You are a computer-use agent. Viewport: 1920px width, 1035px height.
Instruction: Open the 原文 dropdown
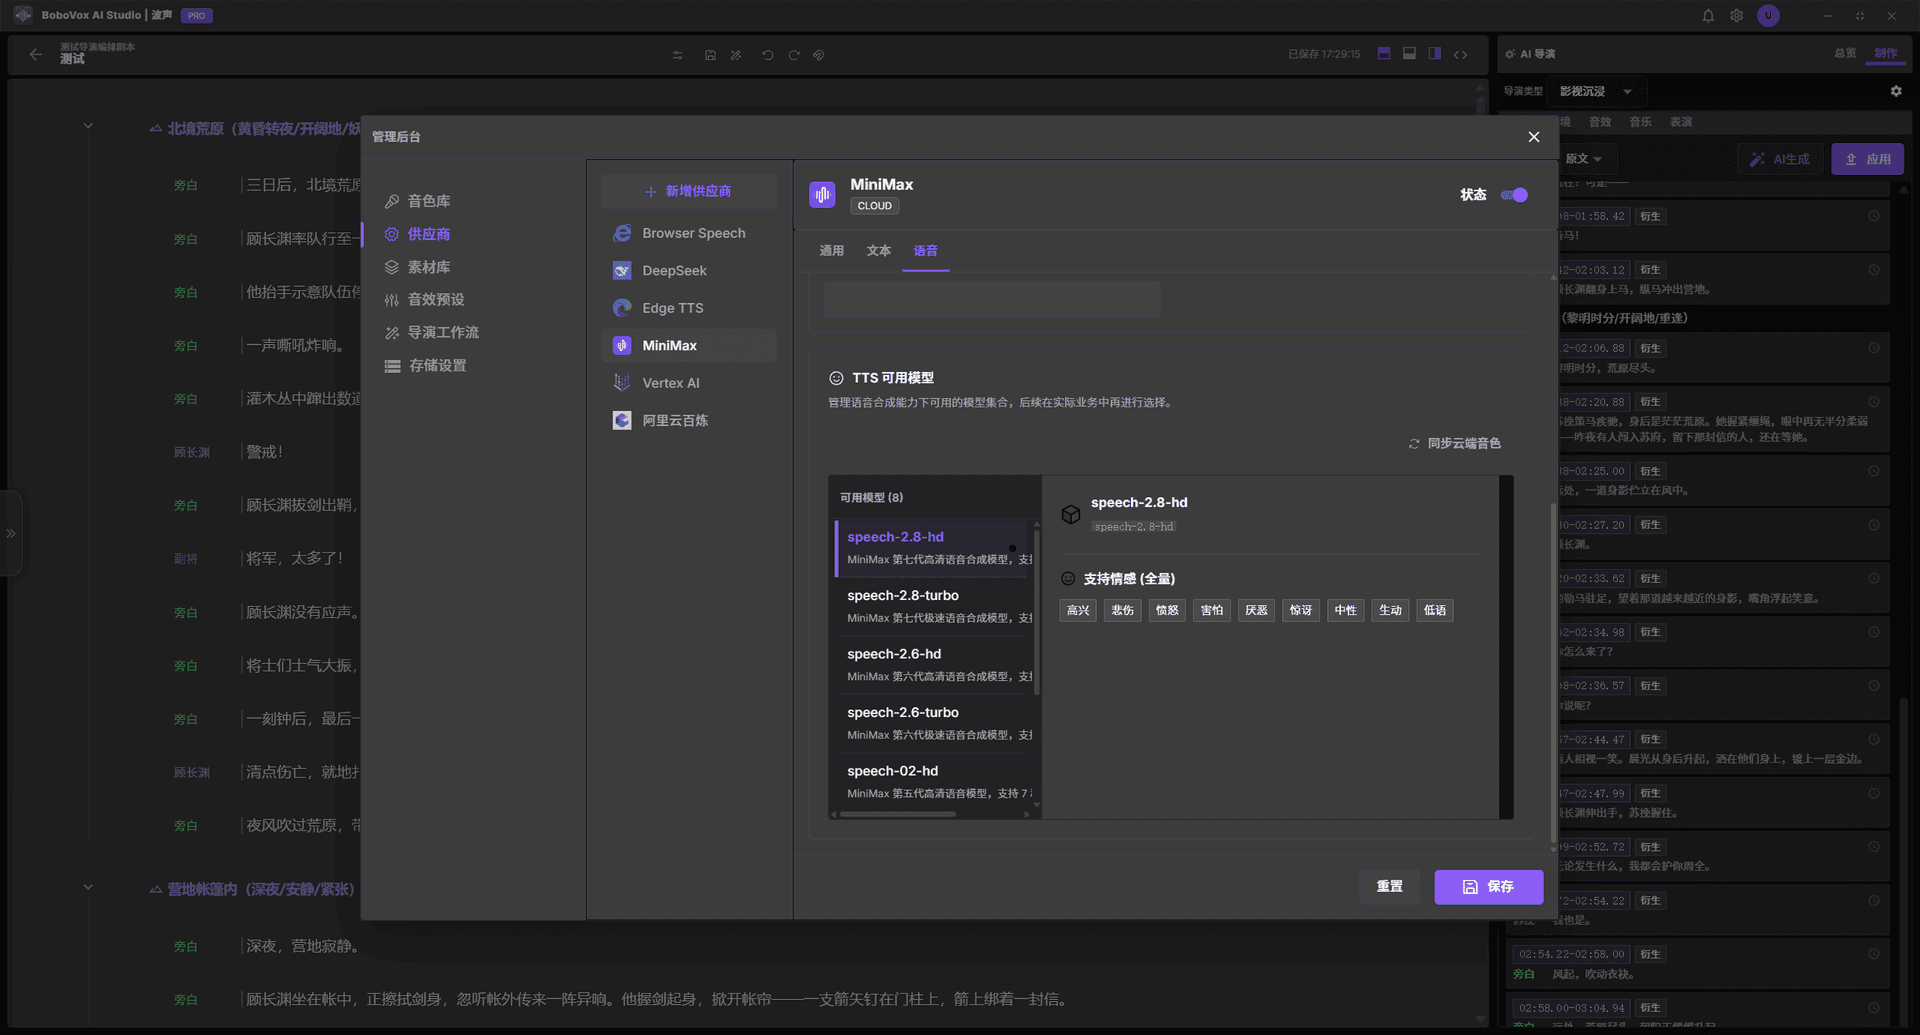(x=1584, y=158)
